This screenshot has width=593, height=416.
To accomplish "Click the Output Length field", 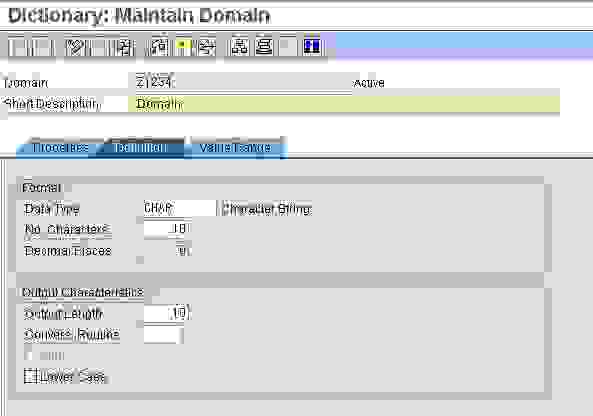I will click(x=167, y=313).
